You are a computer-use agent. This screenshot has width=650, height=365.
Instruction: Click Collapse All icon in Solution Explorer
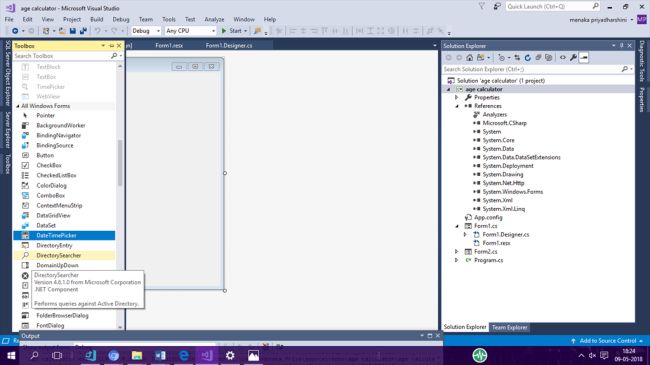click(538, 58)
